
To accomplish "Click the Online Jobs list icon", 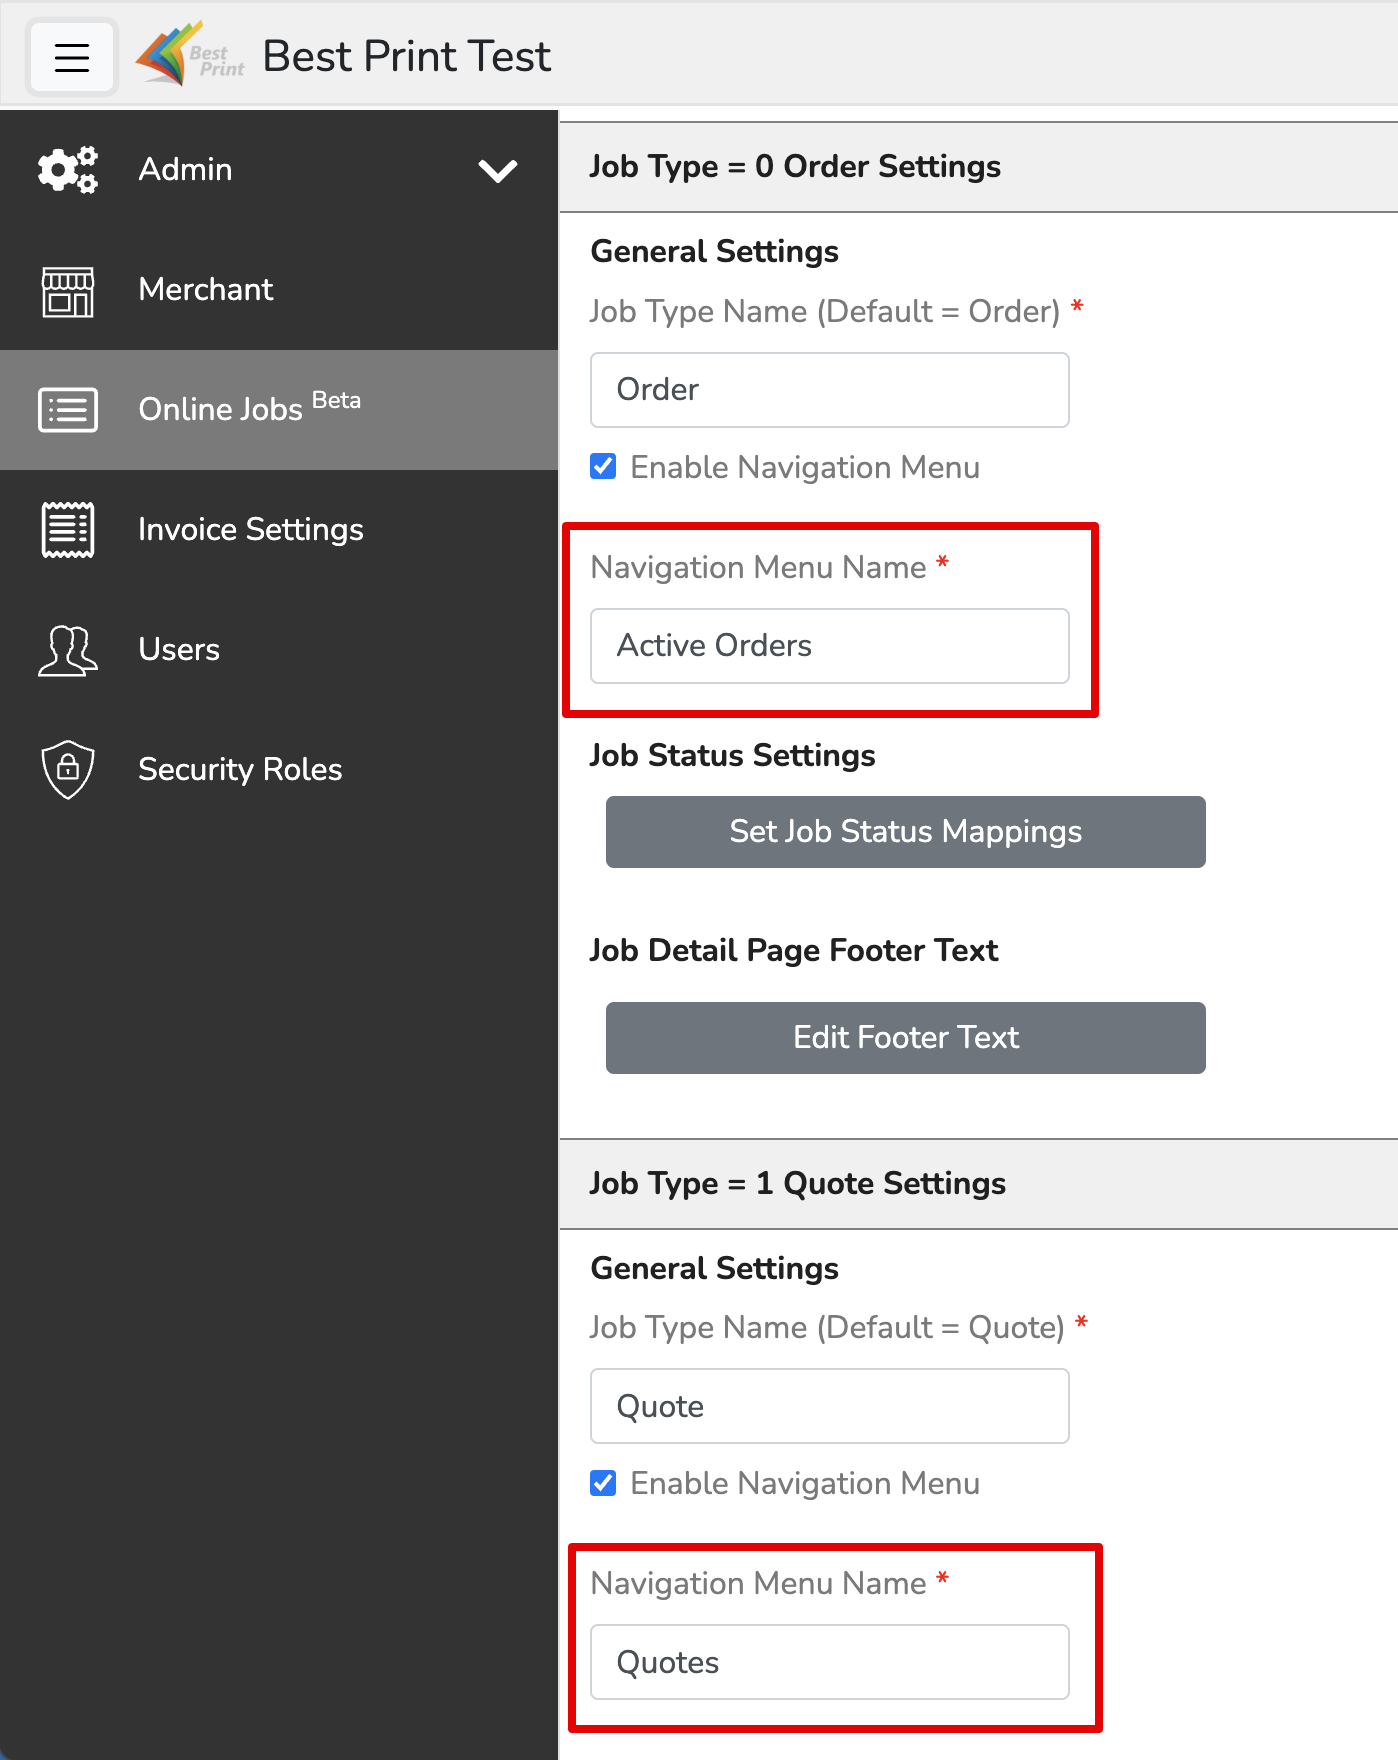I will point(68,410).
